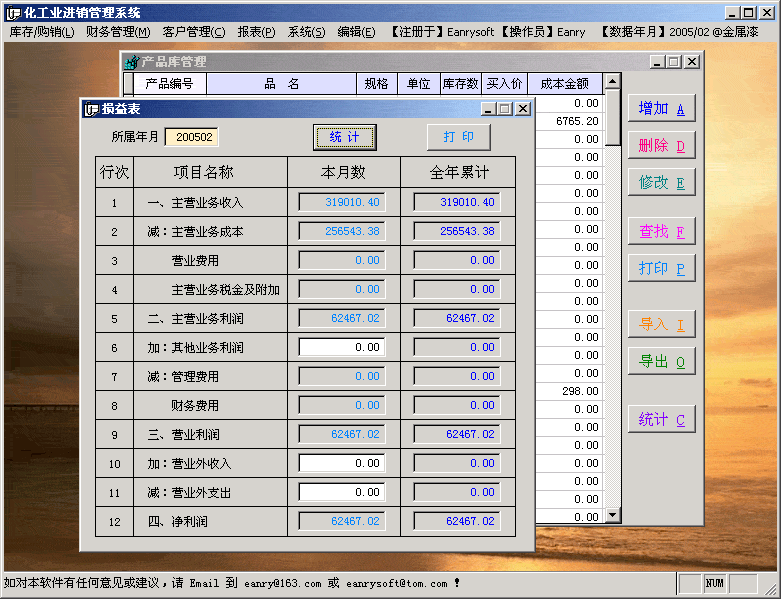Click the 导入 I button

[661, 324]
